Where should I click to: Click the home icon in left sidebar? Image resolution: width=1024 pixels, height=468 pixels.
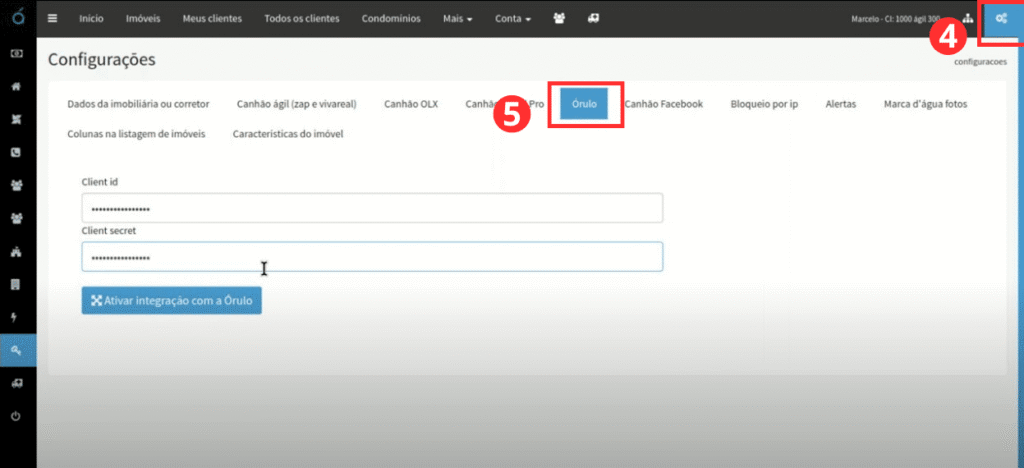tap(16, 86)
